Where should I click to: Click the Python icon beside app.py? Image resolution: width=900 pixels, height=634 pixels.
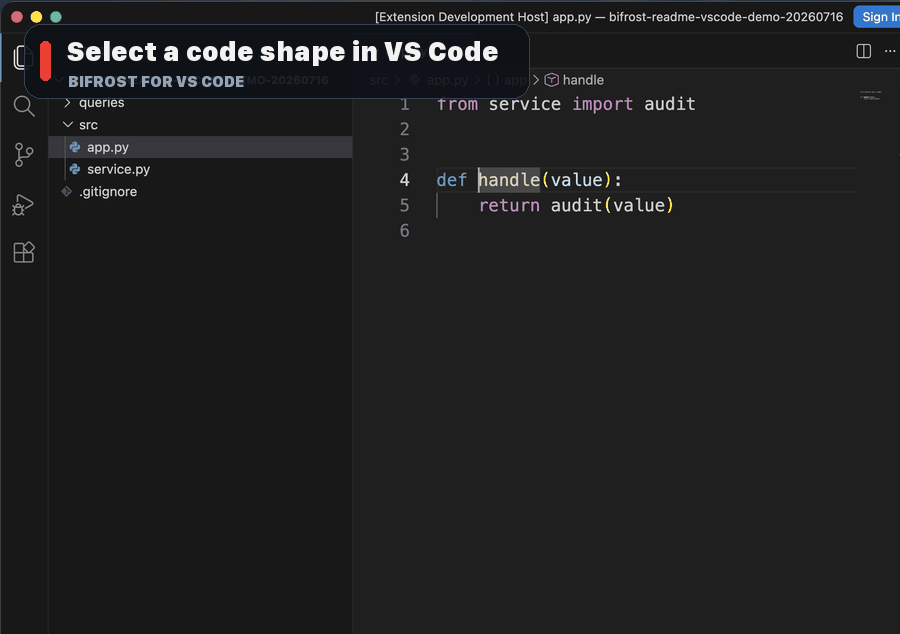(75, 147)
